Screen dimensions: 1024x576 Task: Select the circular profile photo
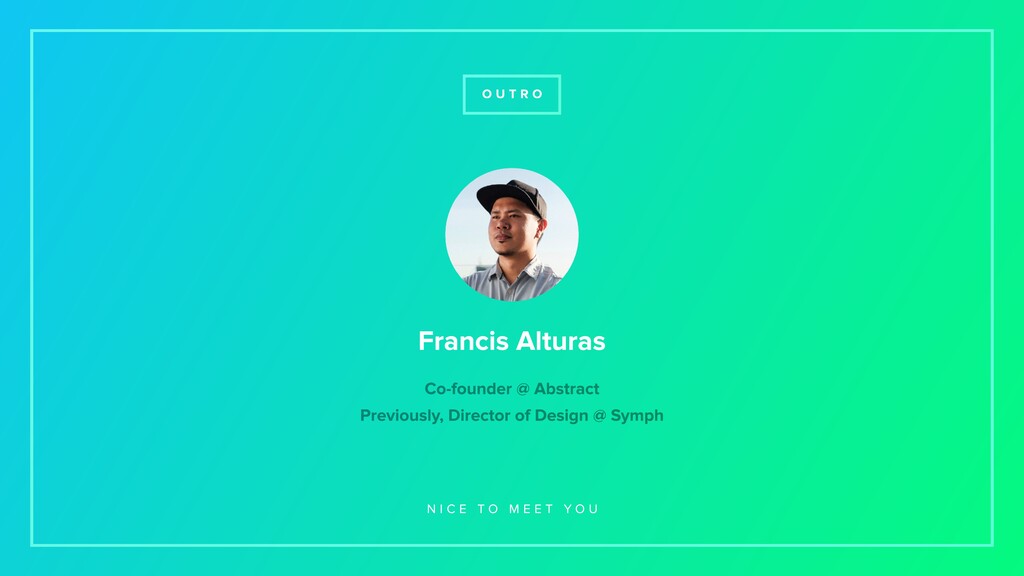tap(511, 234)
